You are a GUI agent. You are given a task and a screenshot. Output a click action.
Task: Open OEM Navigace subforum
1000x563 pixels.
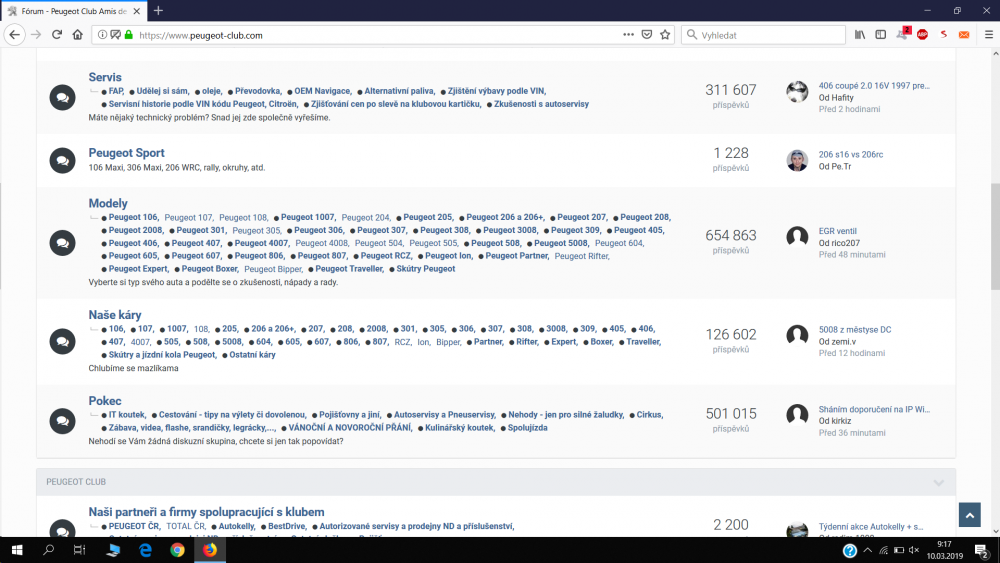pos(323,91)
